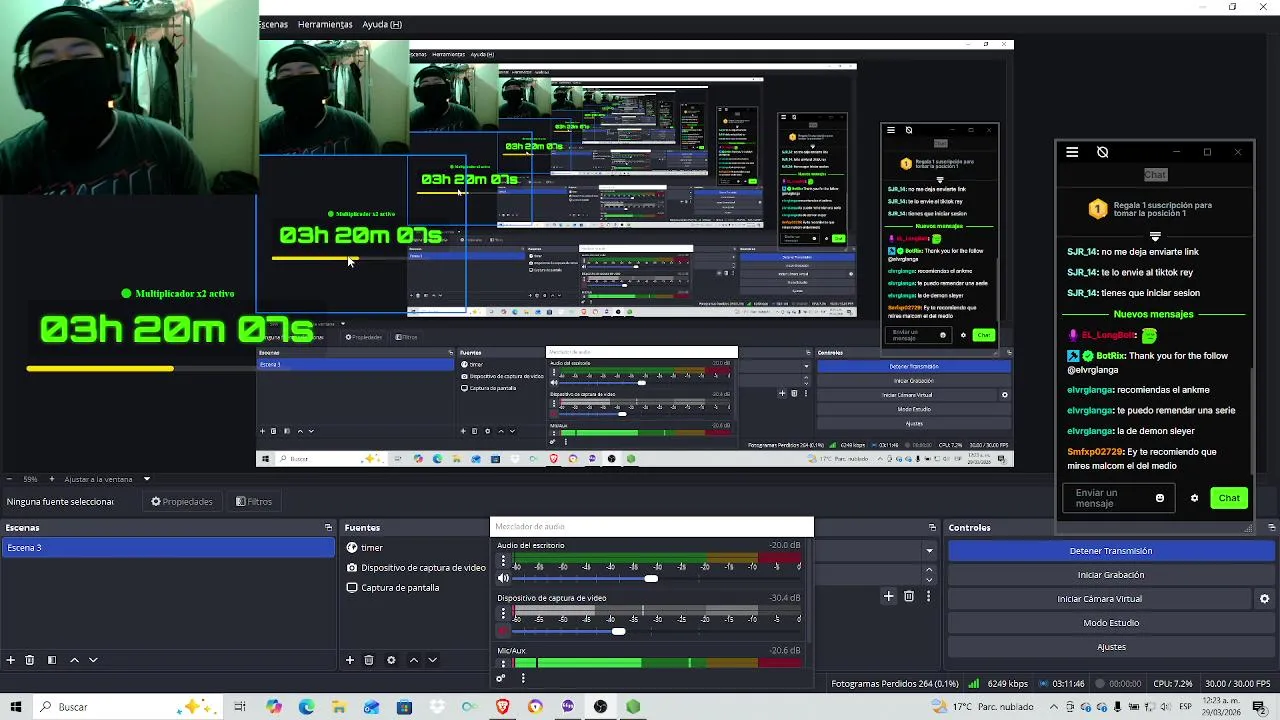
Task: Open Escenas menu in menu bar
Action: point(273,24)
